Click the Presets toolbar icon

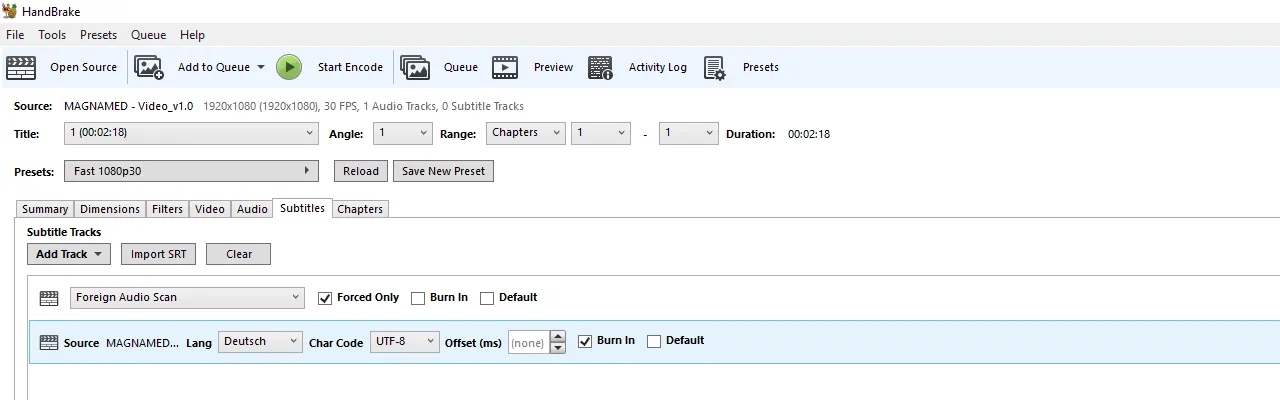pyautogui.click(x=714, y=67)
